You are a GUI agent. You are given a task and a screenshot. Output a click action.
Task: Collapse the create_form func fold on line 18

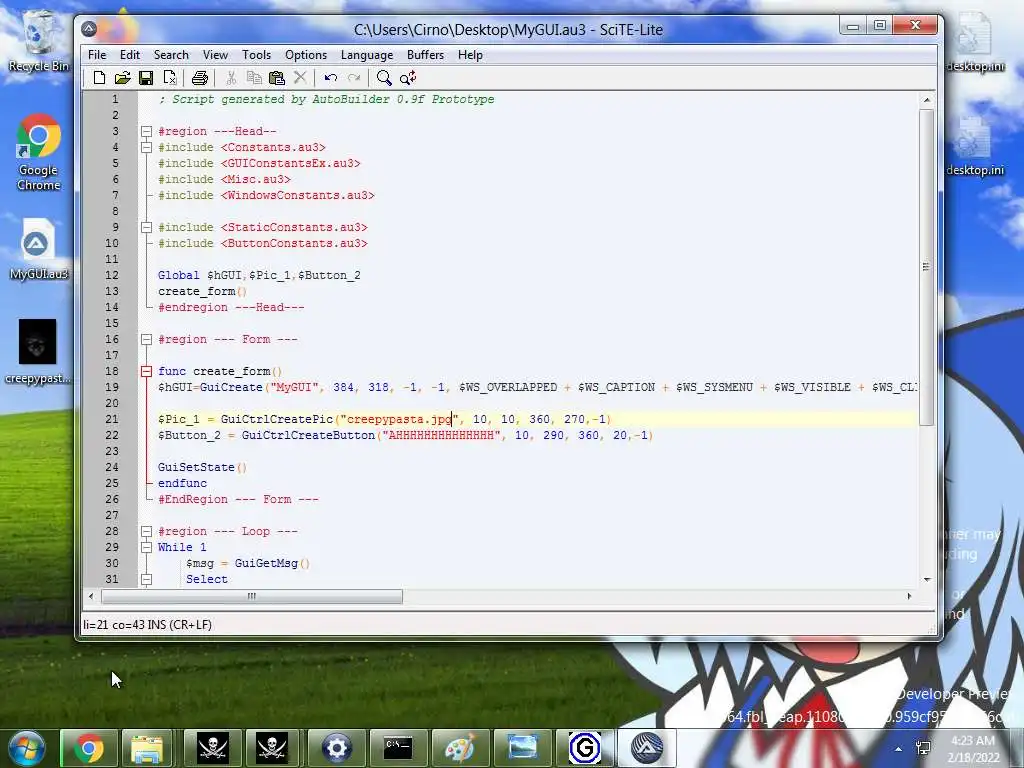146,372
